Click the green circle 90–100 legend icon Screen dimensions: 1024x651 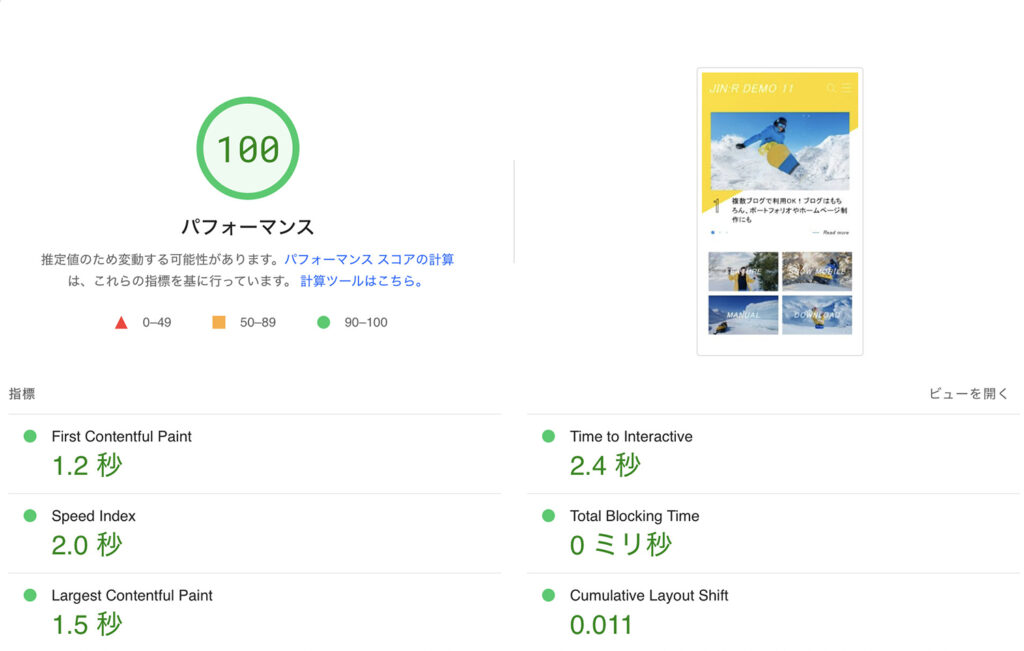(x=324, y=322)
